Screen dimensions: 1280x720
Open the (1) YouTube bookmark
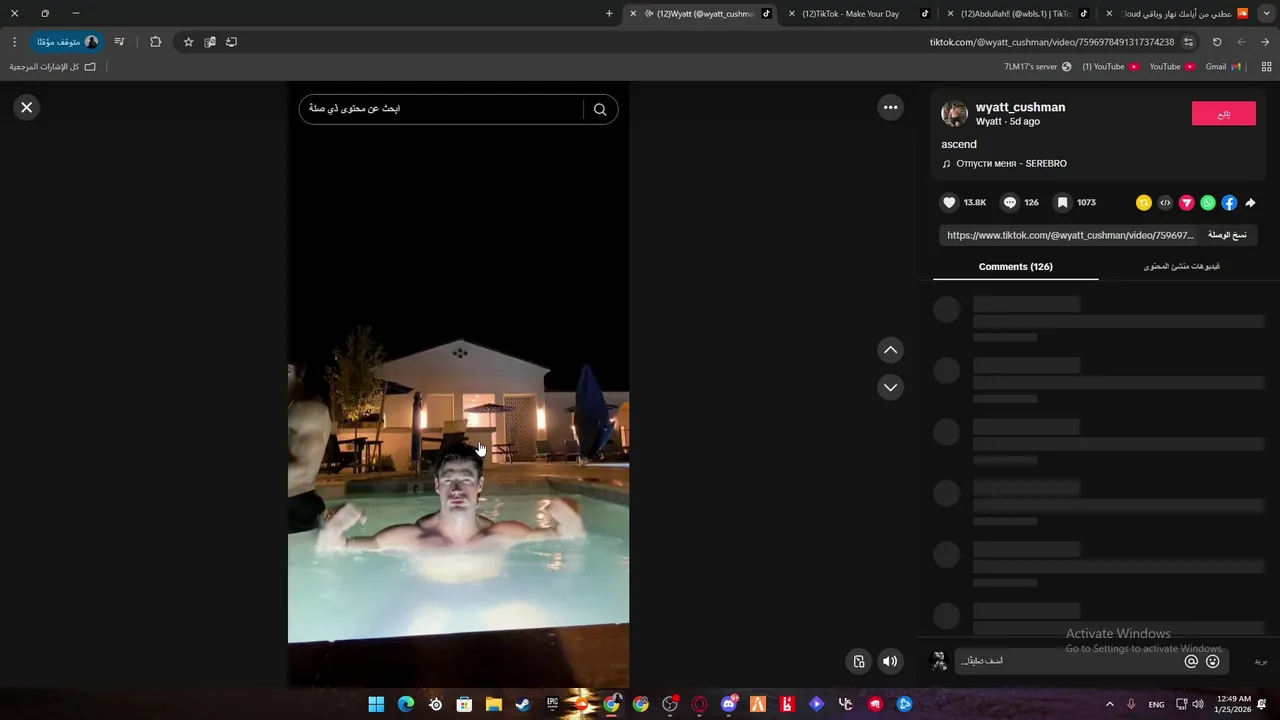pyautogui.click(x=1110, y=67)
